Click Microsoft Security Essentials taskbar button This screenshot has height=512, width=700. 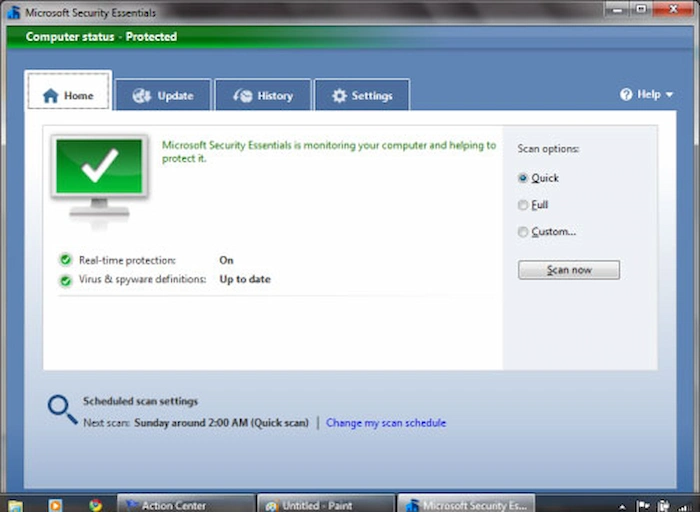(x=466, y=504)
